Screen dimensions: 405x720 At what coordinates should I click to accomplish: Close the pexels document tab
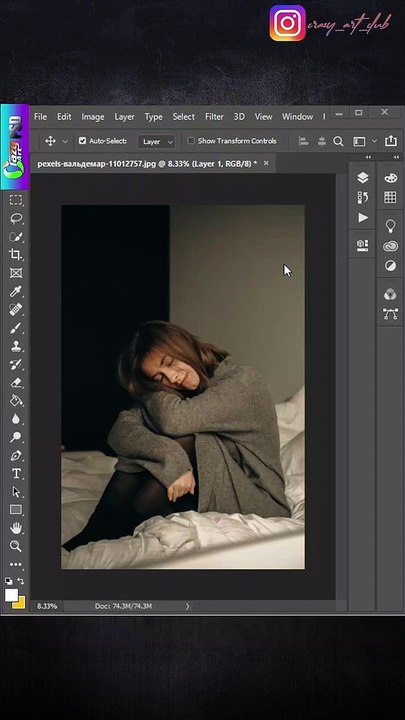(266, 163)
